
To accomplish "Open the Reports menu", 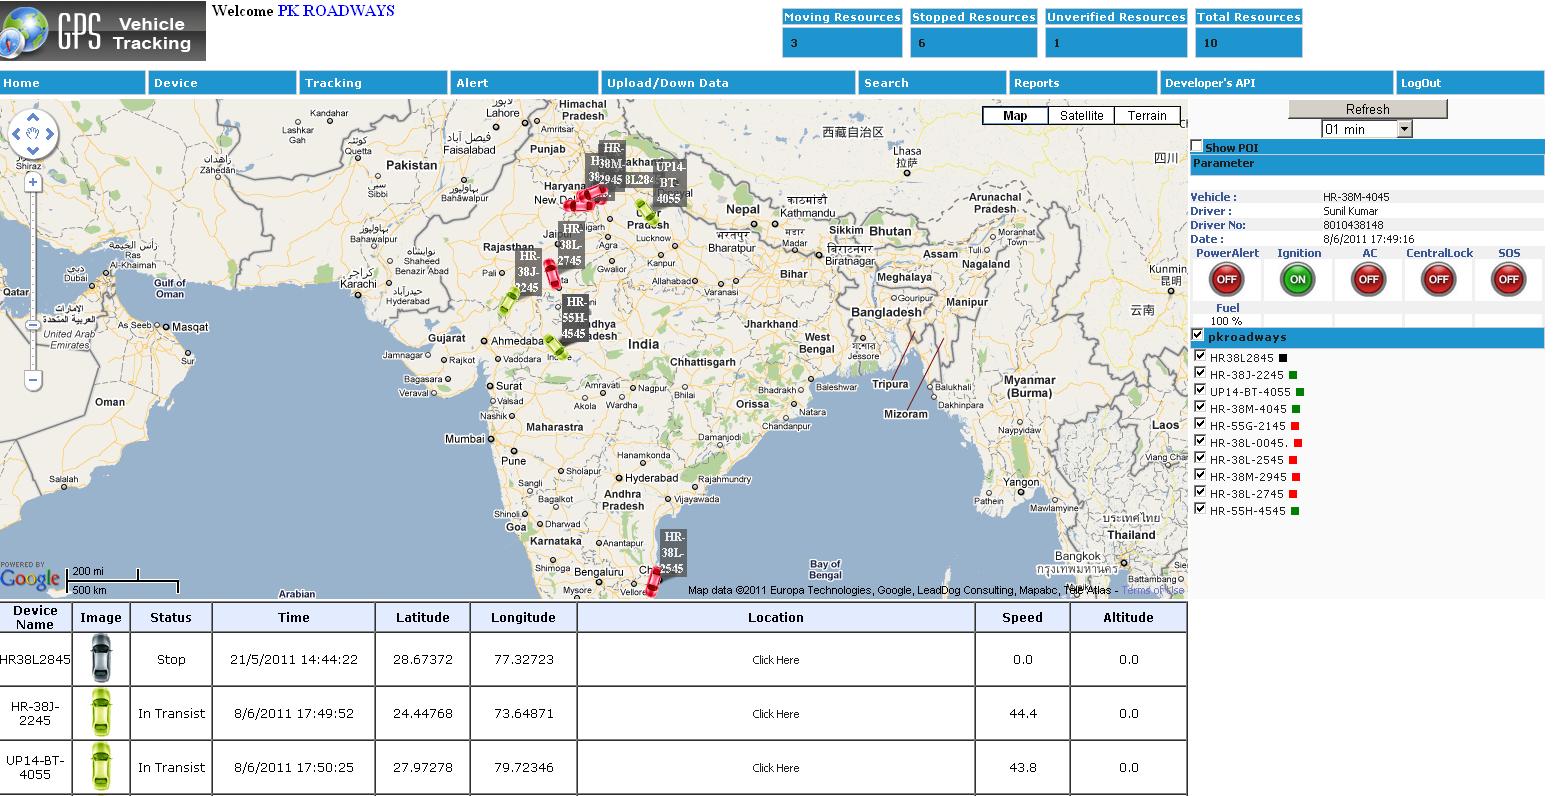I will 1083,83.
